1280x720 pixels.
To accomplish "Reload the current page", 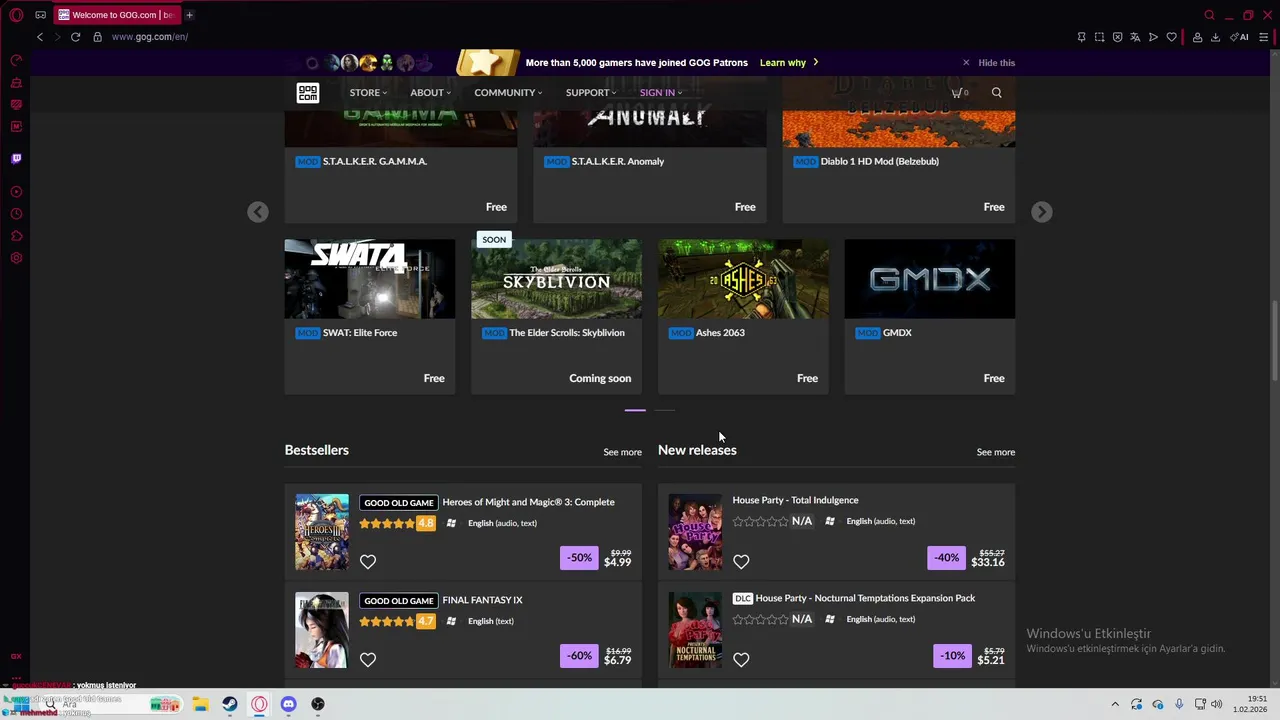I will (75, 37).
